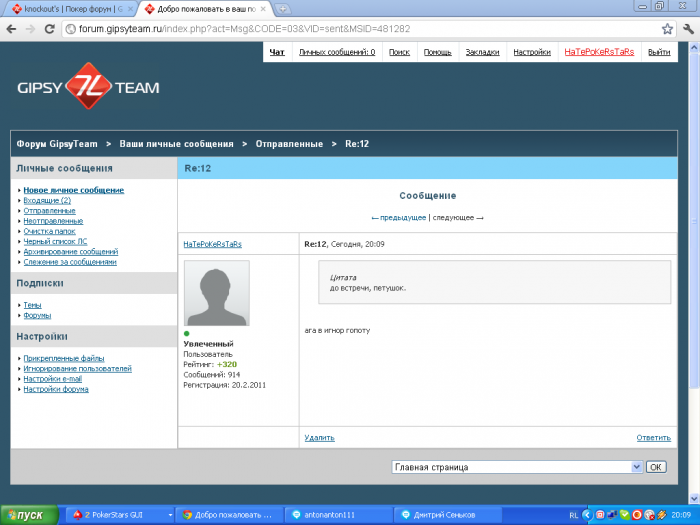The image size is (700, 525).
Task: Open the Чат link in top menu
Action: point(277,52)
